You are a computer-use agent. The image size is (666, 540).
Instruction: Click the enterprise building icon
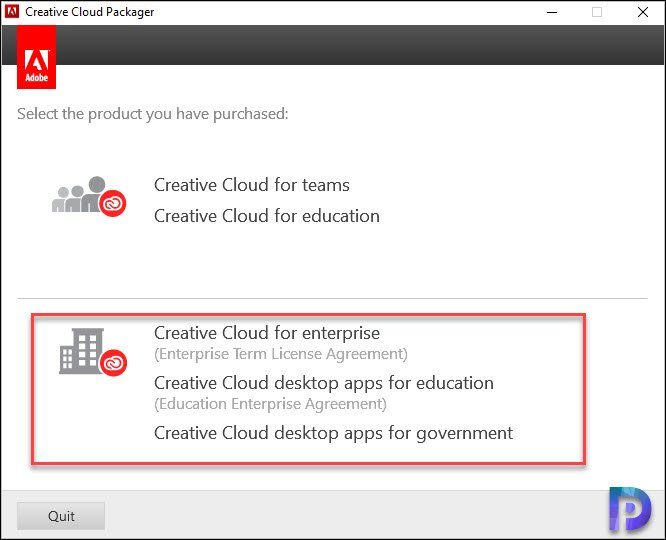pos(93,352)
